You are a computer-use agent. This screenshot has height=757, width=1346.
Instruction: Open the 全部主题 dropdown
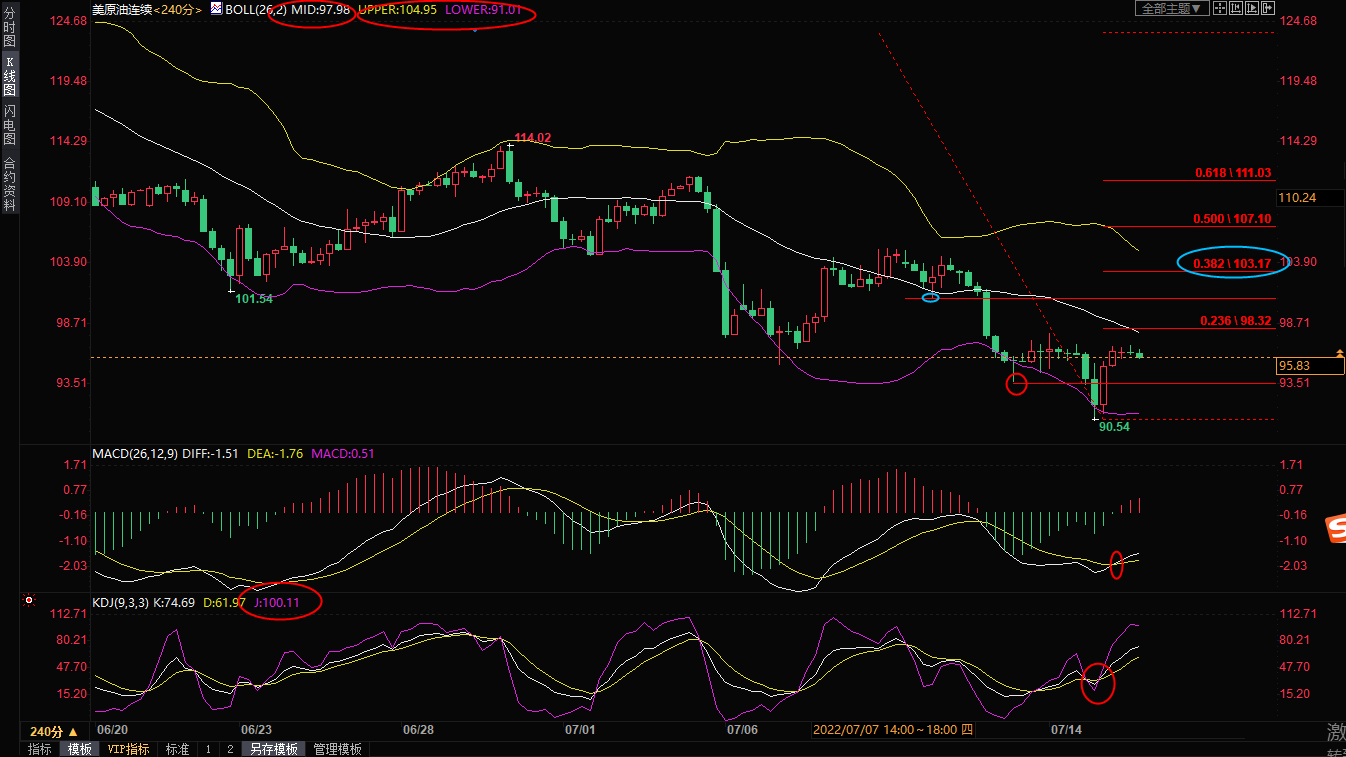tap(1171, 8)
